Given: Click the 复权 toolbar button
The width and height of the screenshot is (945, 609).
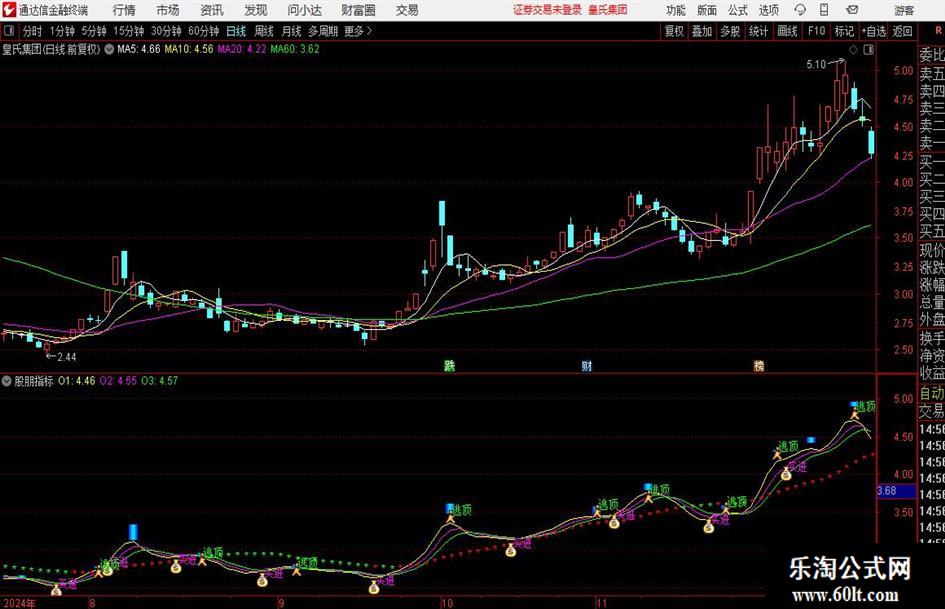Looking at the screenshot, I should [x=674, y=31].
